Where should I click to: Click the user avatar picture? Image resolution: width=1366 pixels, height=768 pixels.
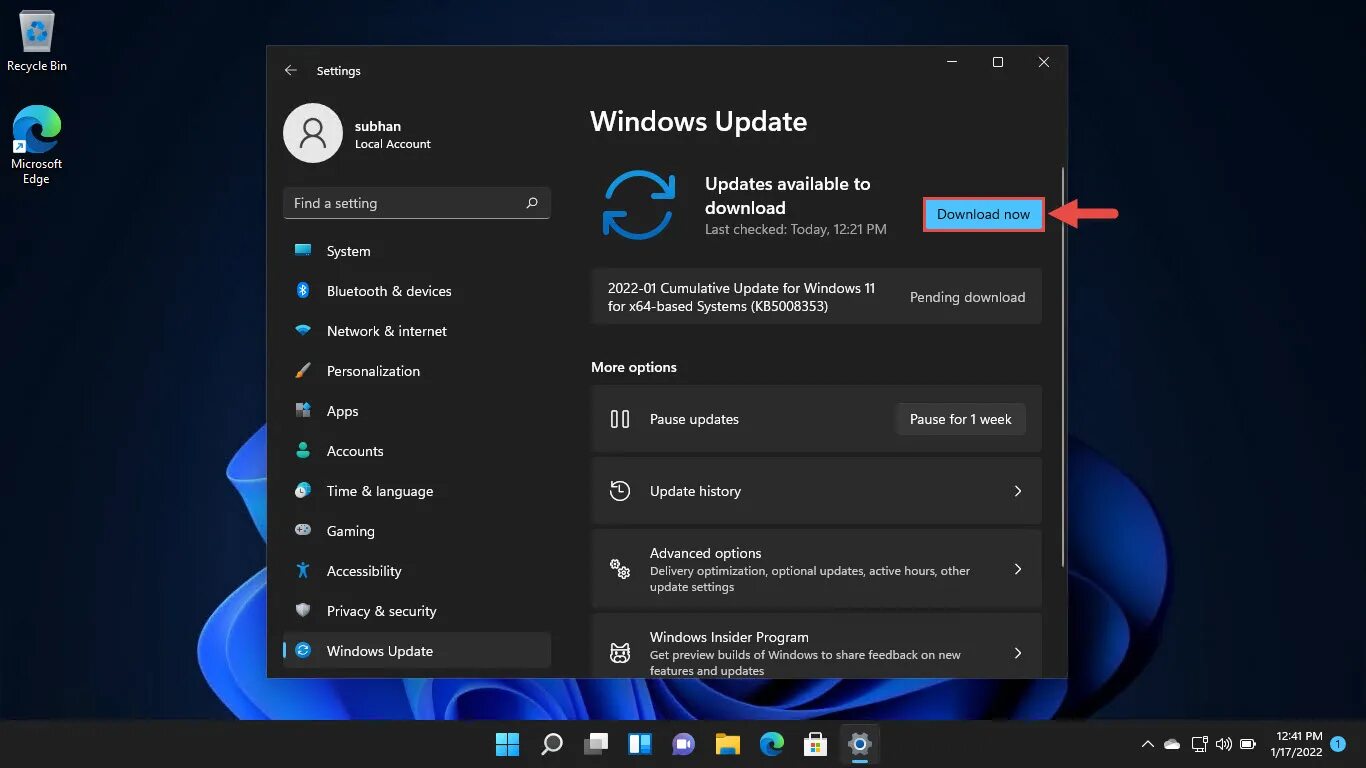pos(313,133)
